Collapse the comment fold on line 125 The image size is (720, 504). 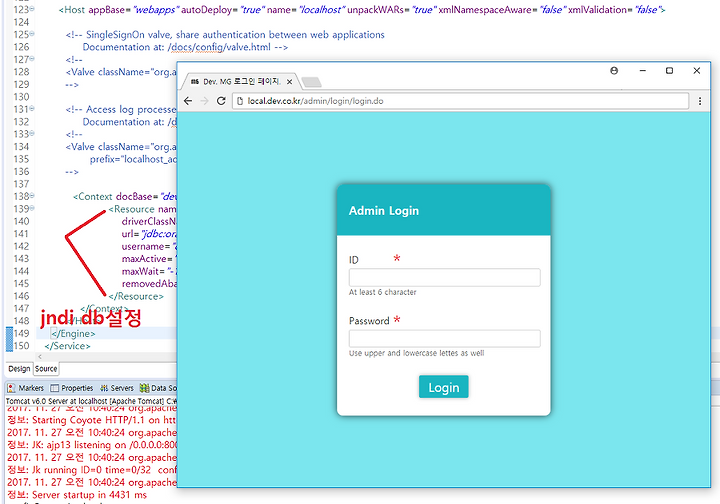(x=32, y=34)
